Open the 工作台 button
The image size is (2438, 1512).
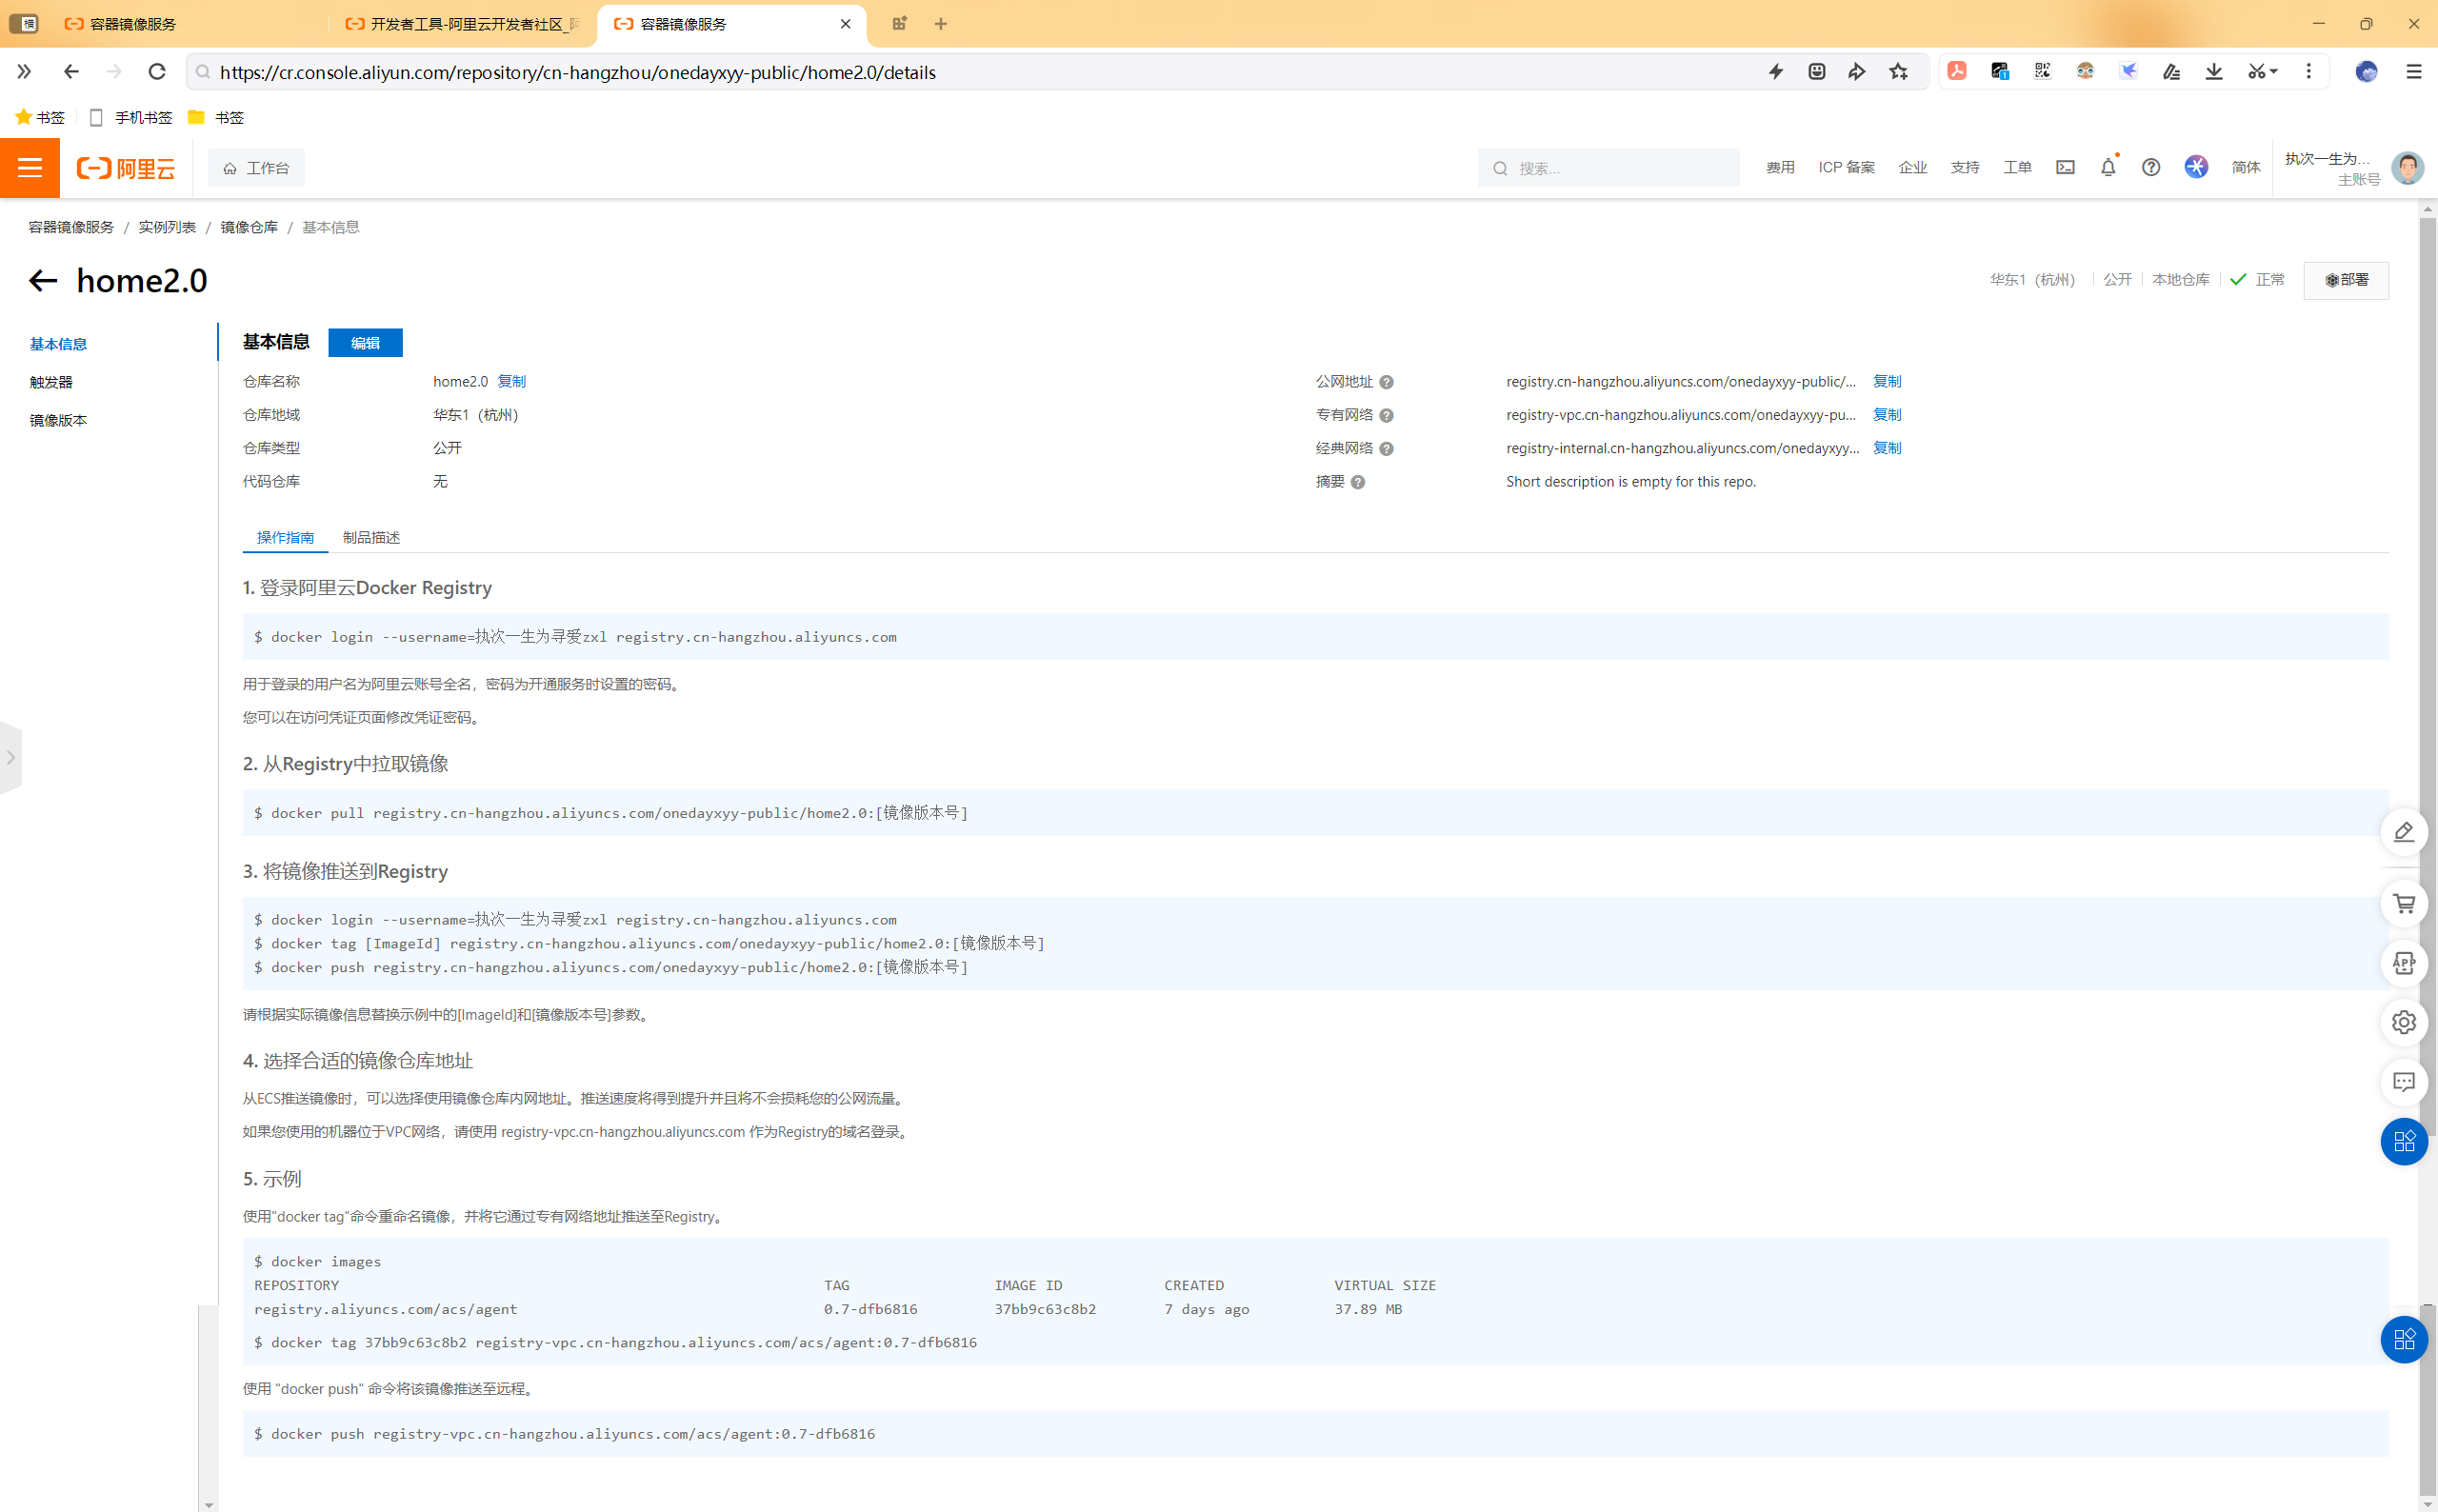[x=256, y=168]
